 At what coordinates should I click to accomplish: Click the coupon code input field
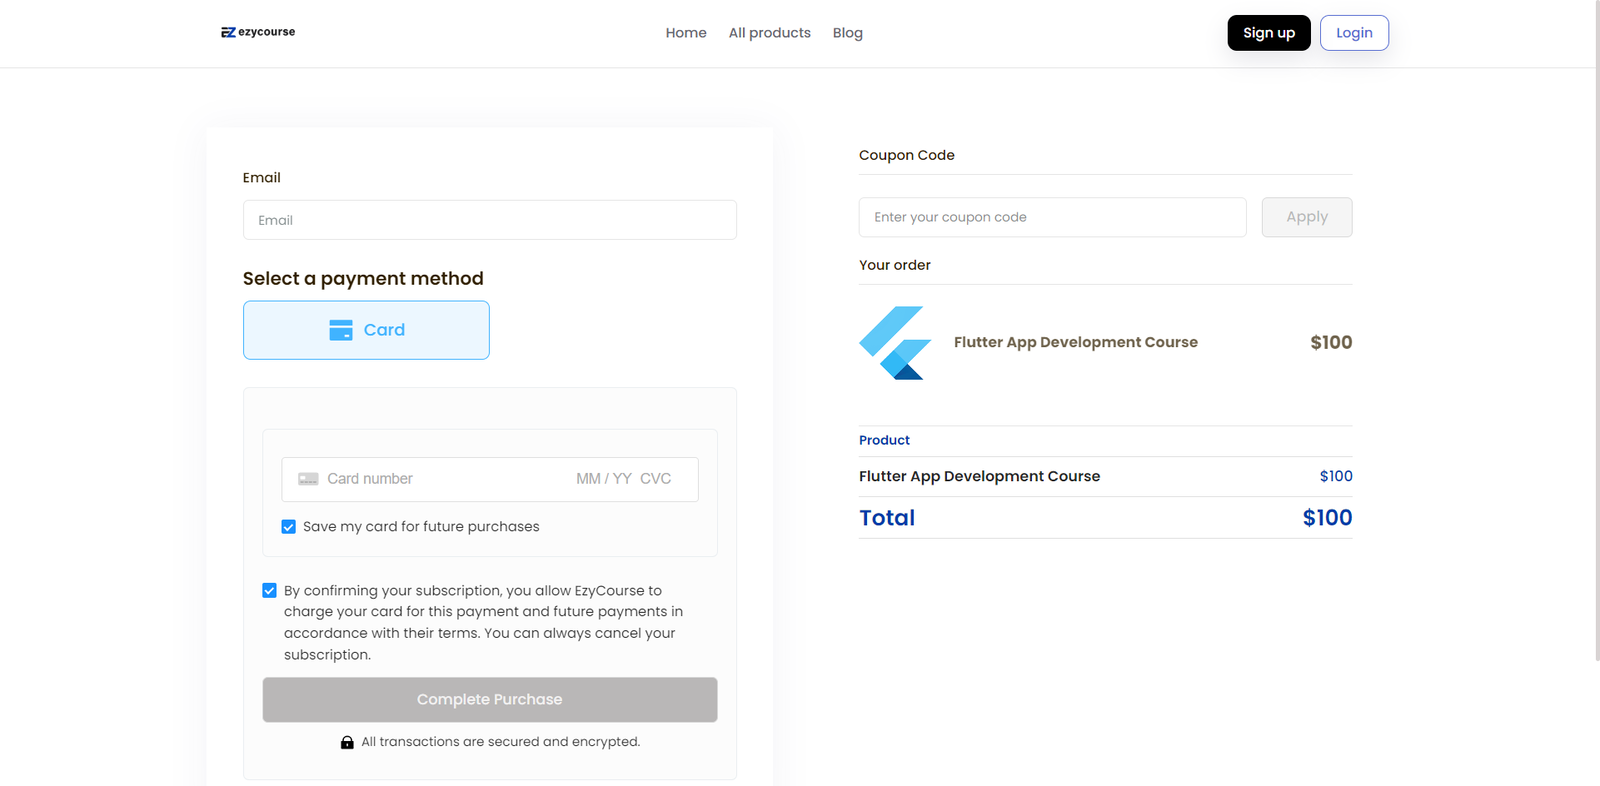pos(1052,217)
